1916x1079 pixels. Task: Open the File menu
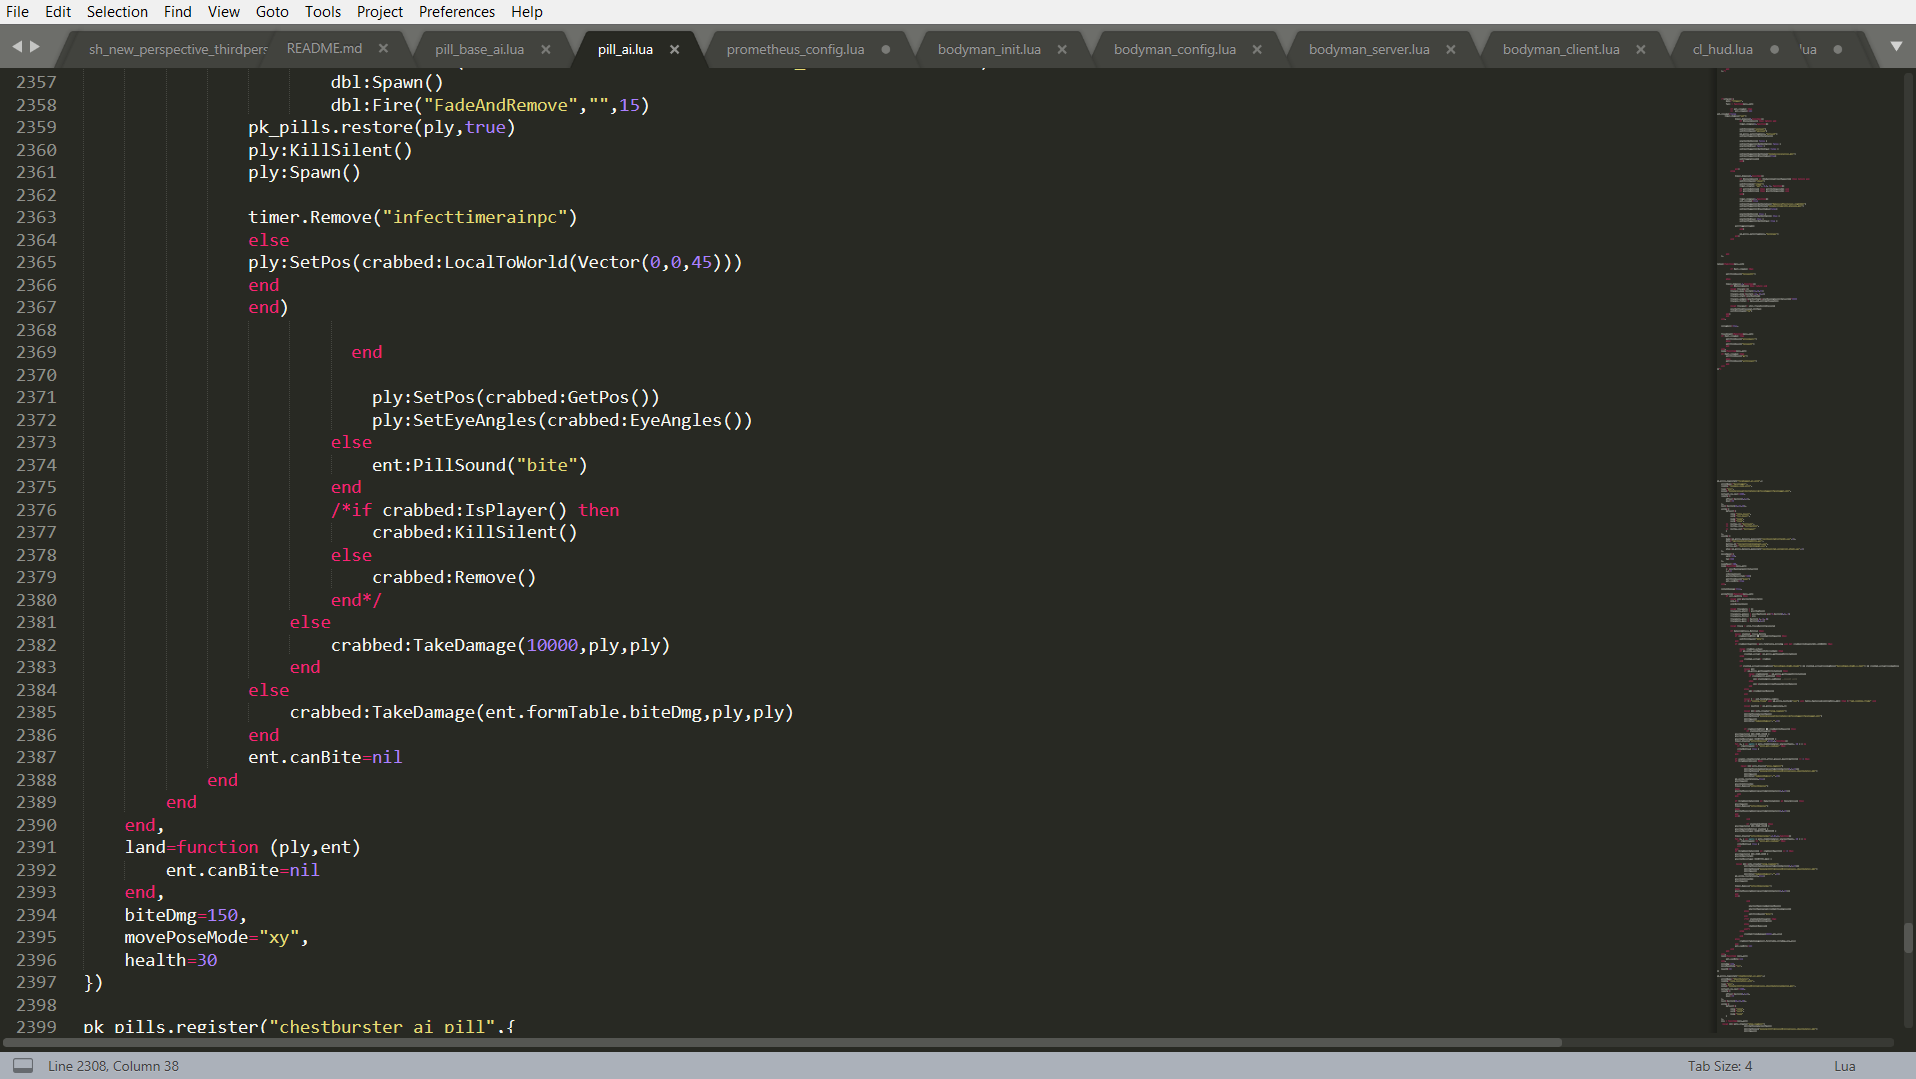tap(17, 11)
